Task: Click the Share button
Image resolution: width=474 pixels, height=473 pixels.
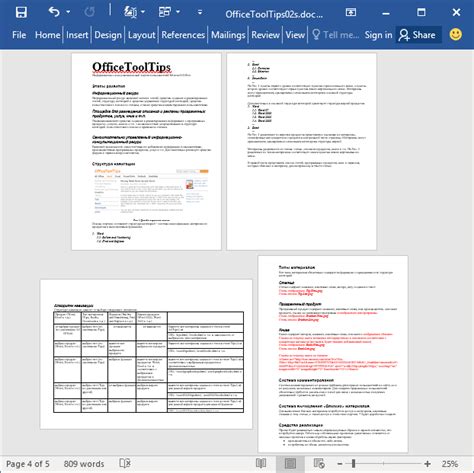Action: point(419,35)
